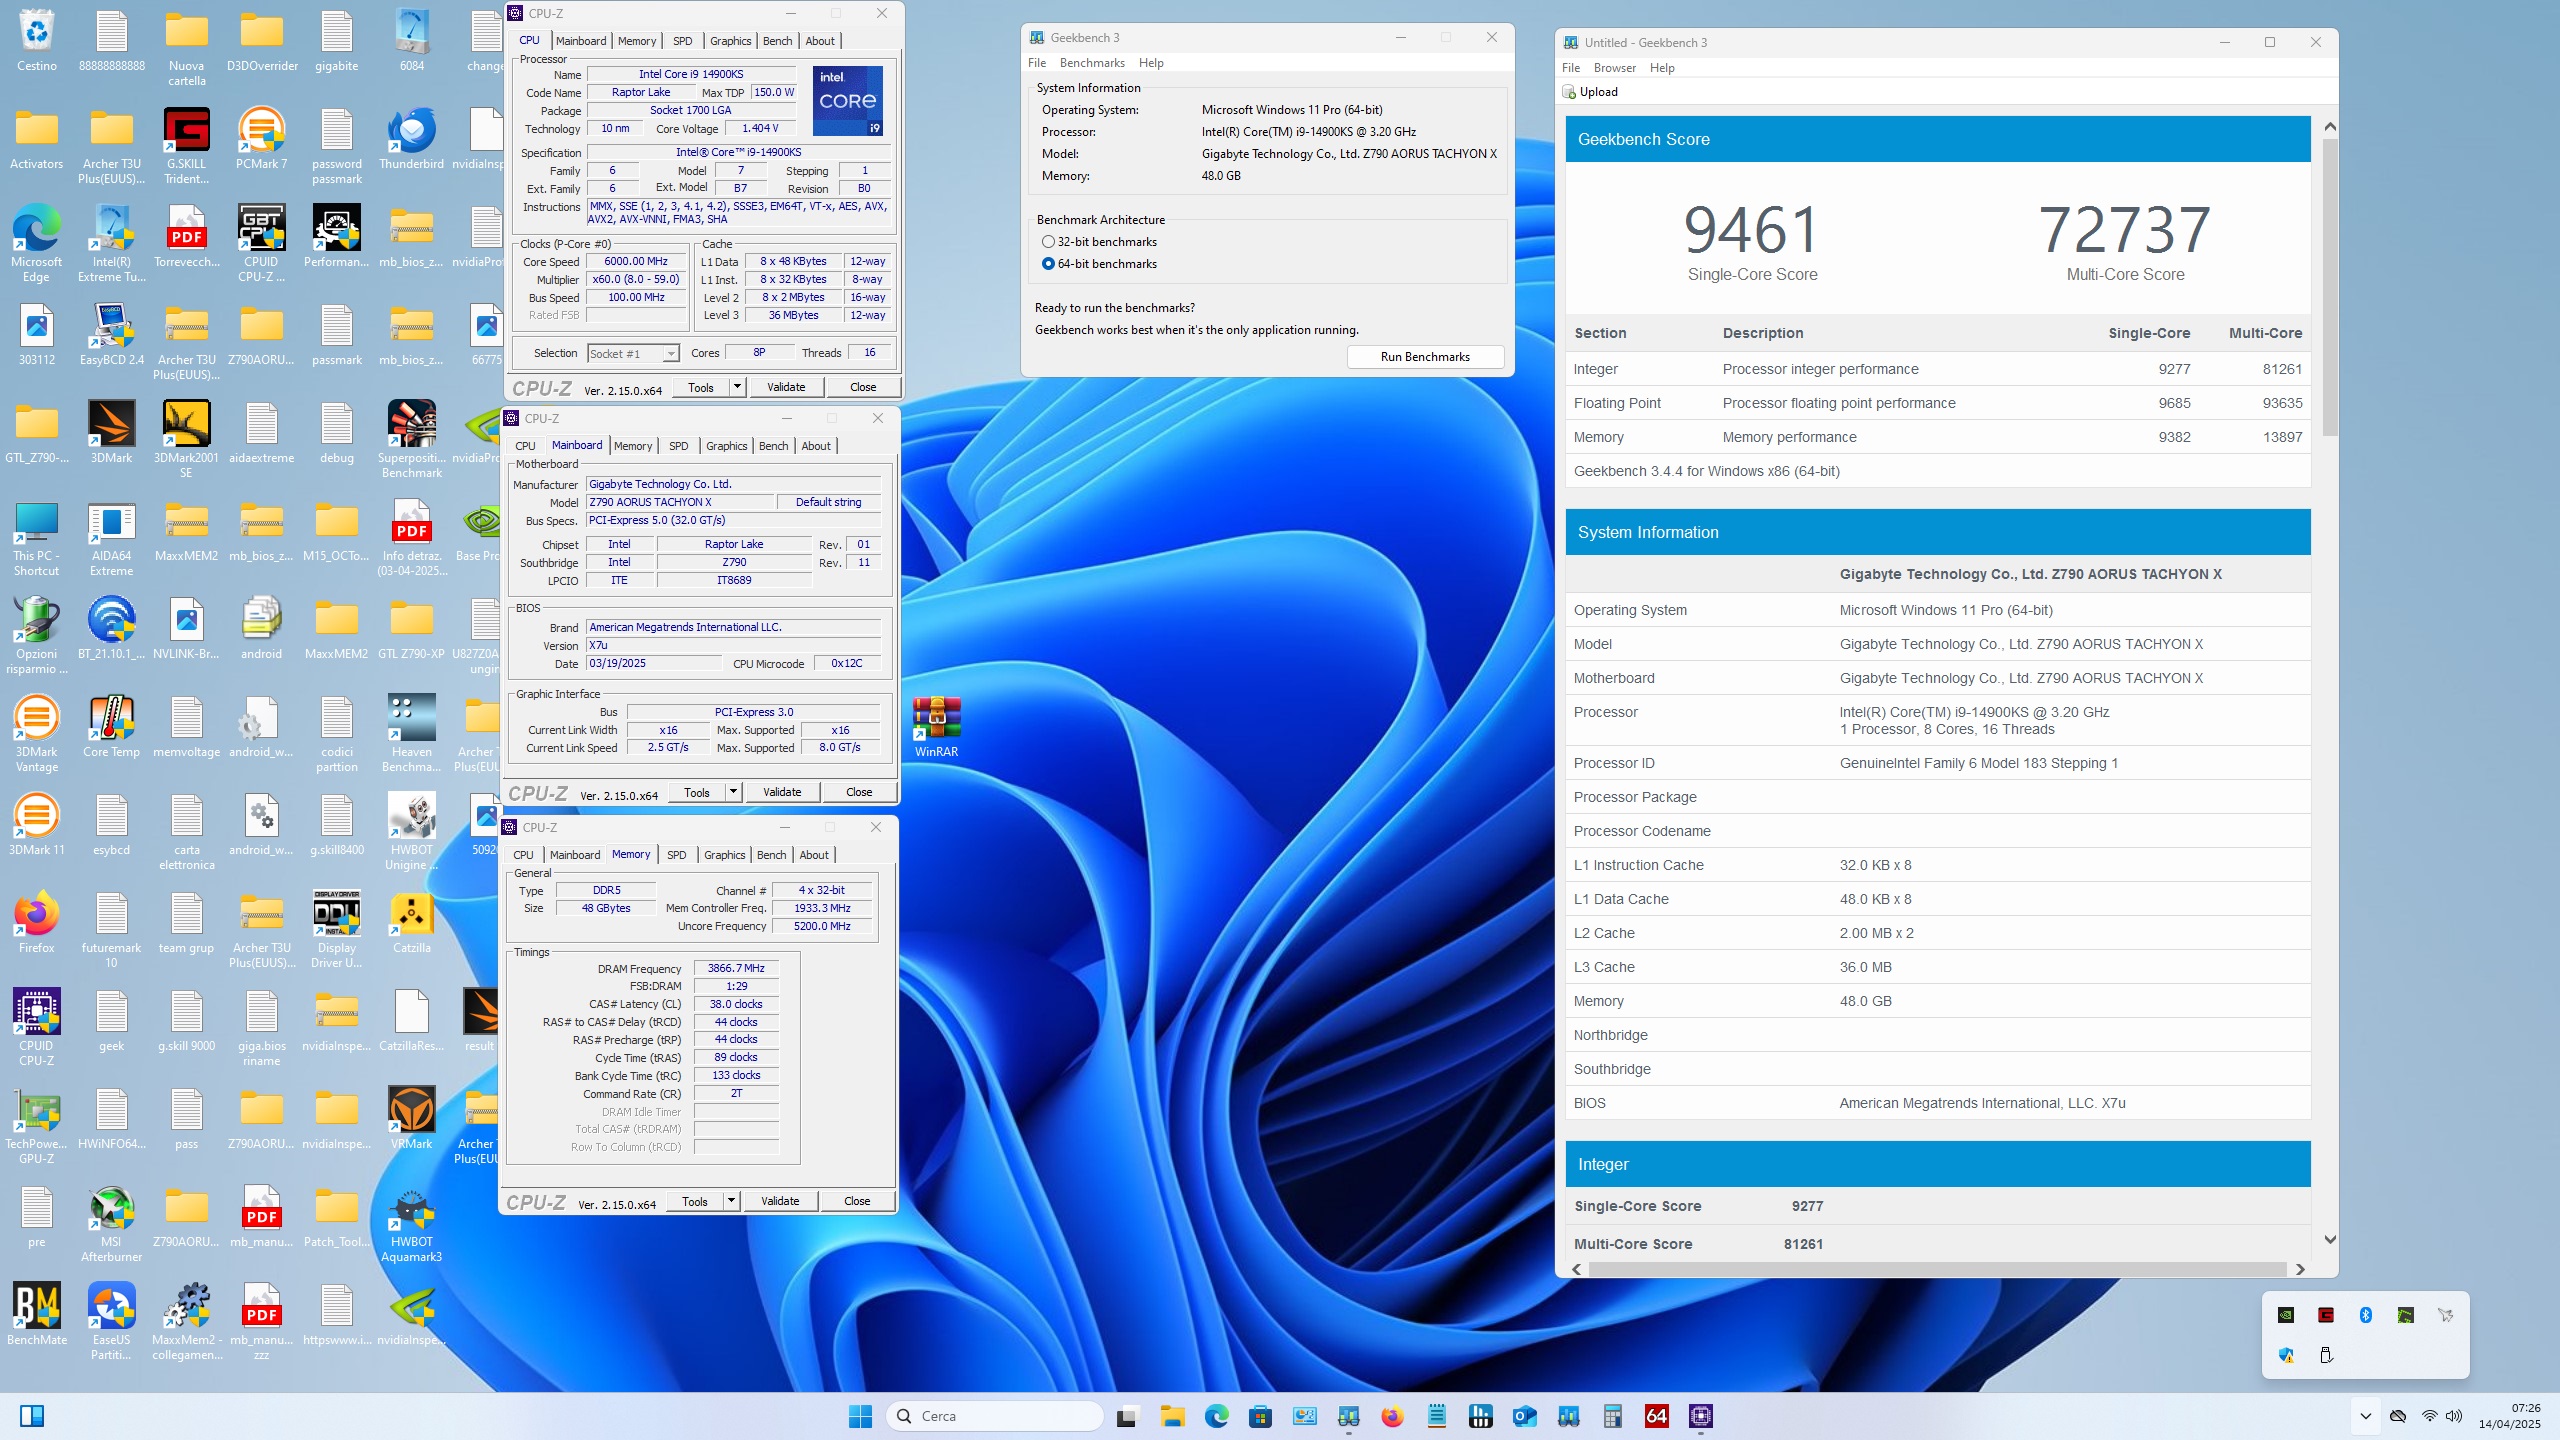This screenshot has height=1440, width=2560.
Task: Open MSI Afterburner desktop icon
Action: pyautogui.click(x=111, y=1223)
